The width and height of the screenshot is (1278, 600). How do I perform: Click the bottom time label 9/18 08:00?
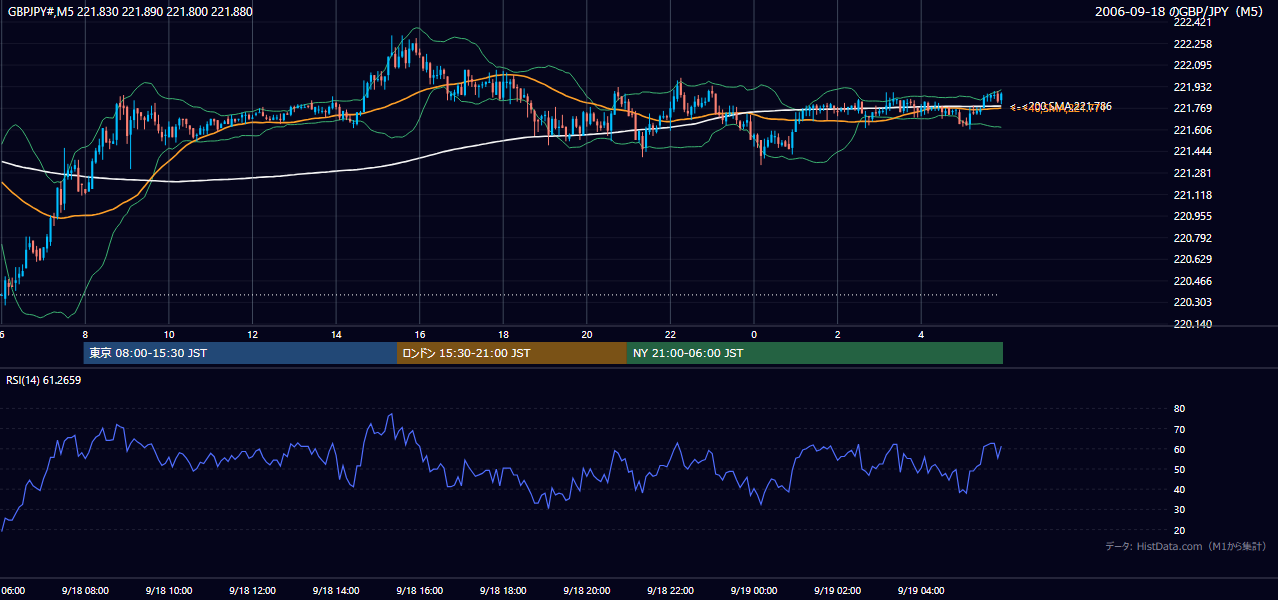click(x=85, y=590)
